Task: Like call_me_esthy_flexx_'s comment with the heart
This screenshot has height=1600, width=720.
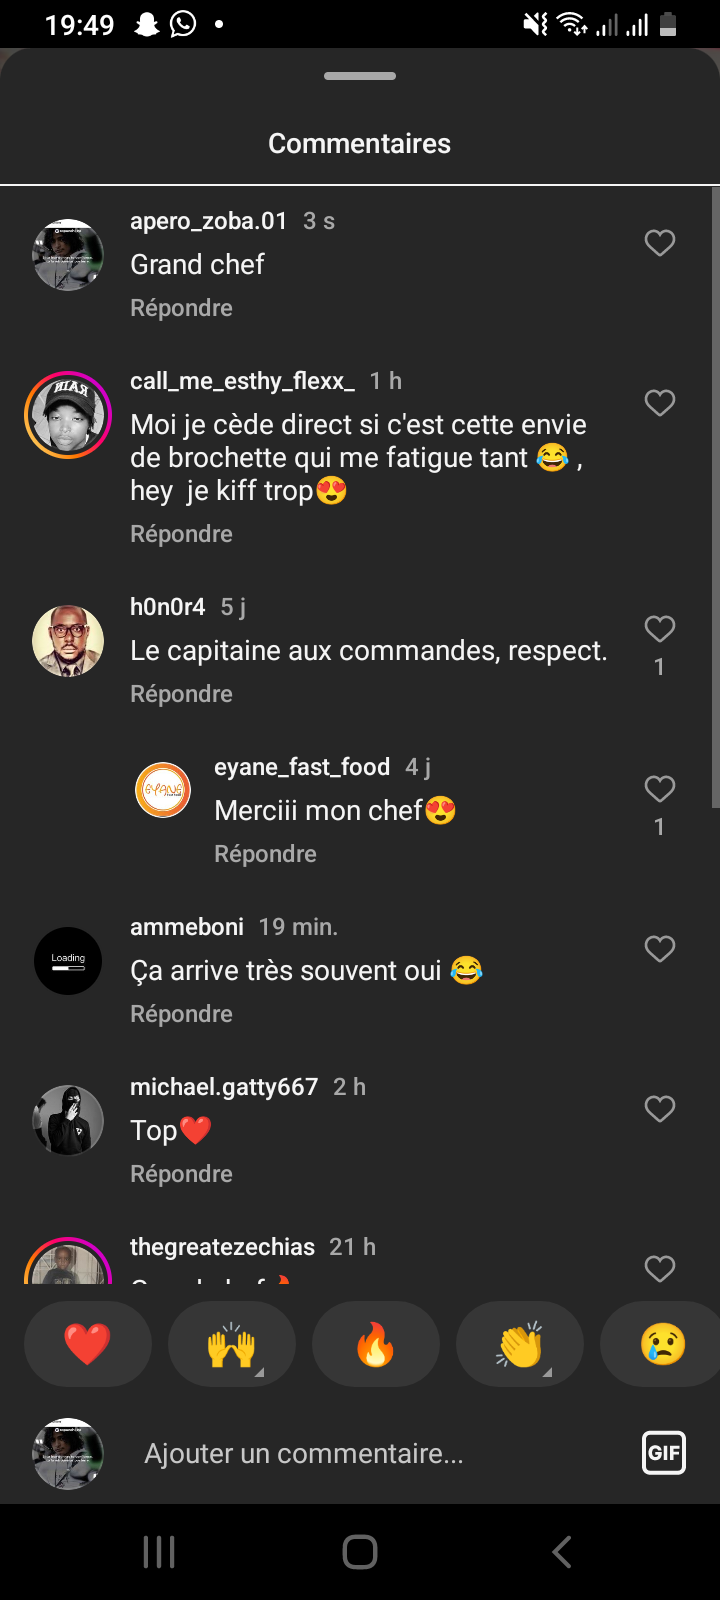Action: tap(659, 403)
